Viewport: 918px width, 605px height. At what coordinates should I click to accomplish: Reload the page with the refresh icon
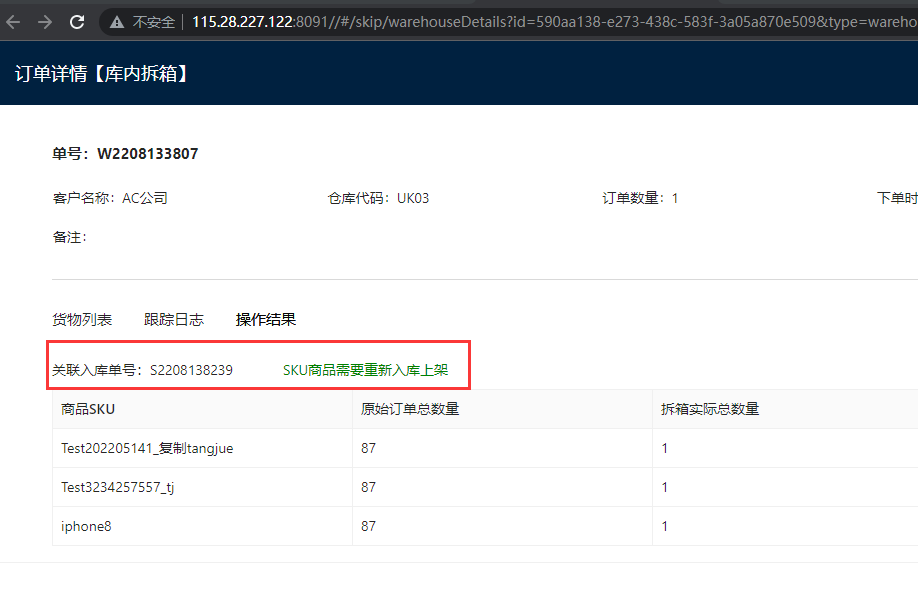click(77, 21)
